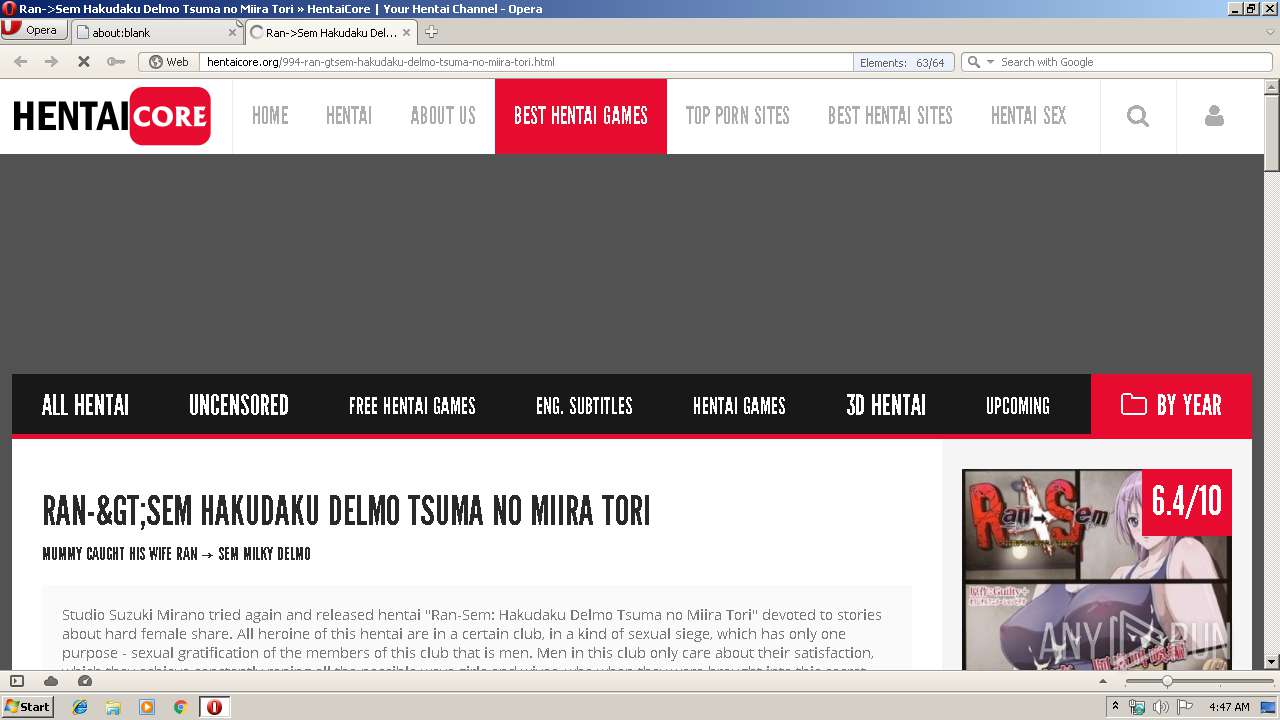Click the Action Center flag icon

pos(1185,707)
